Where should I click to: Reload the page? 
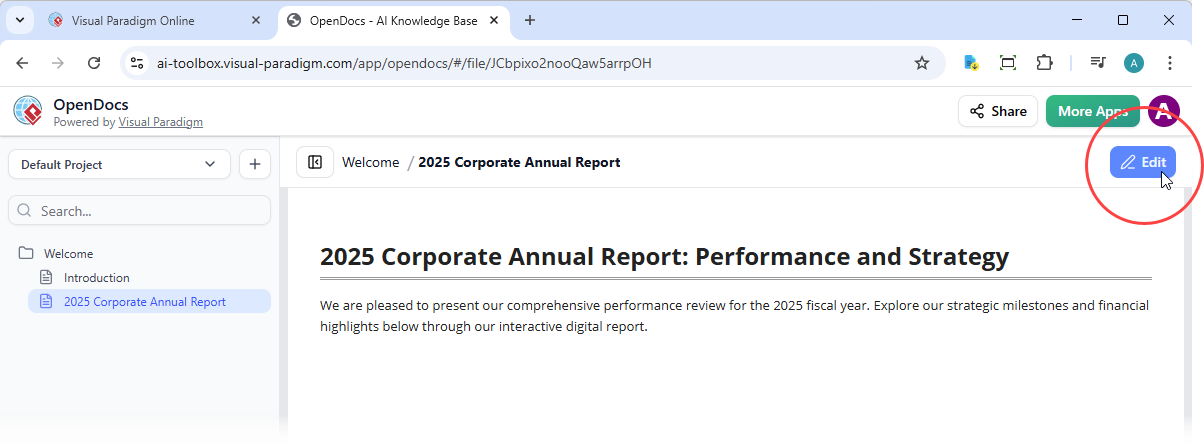click(94, 63)
